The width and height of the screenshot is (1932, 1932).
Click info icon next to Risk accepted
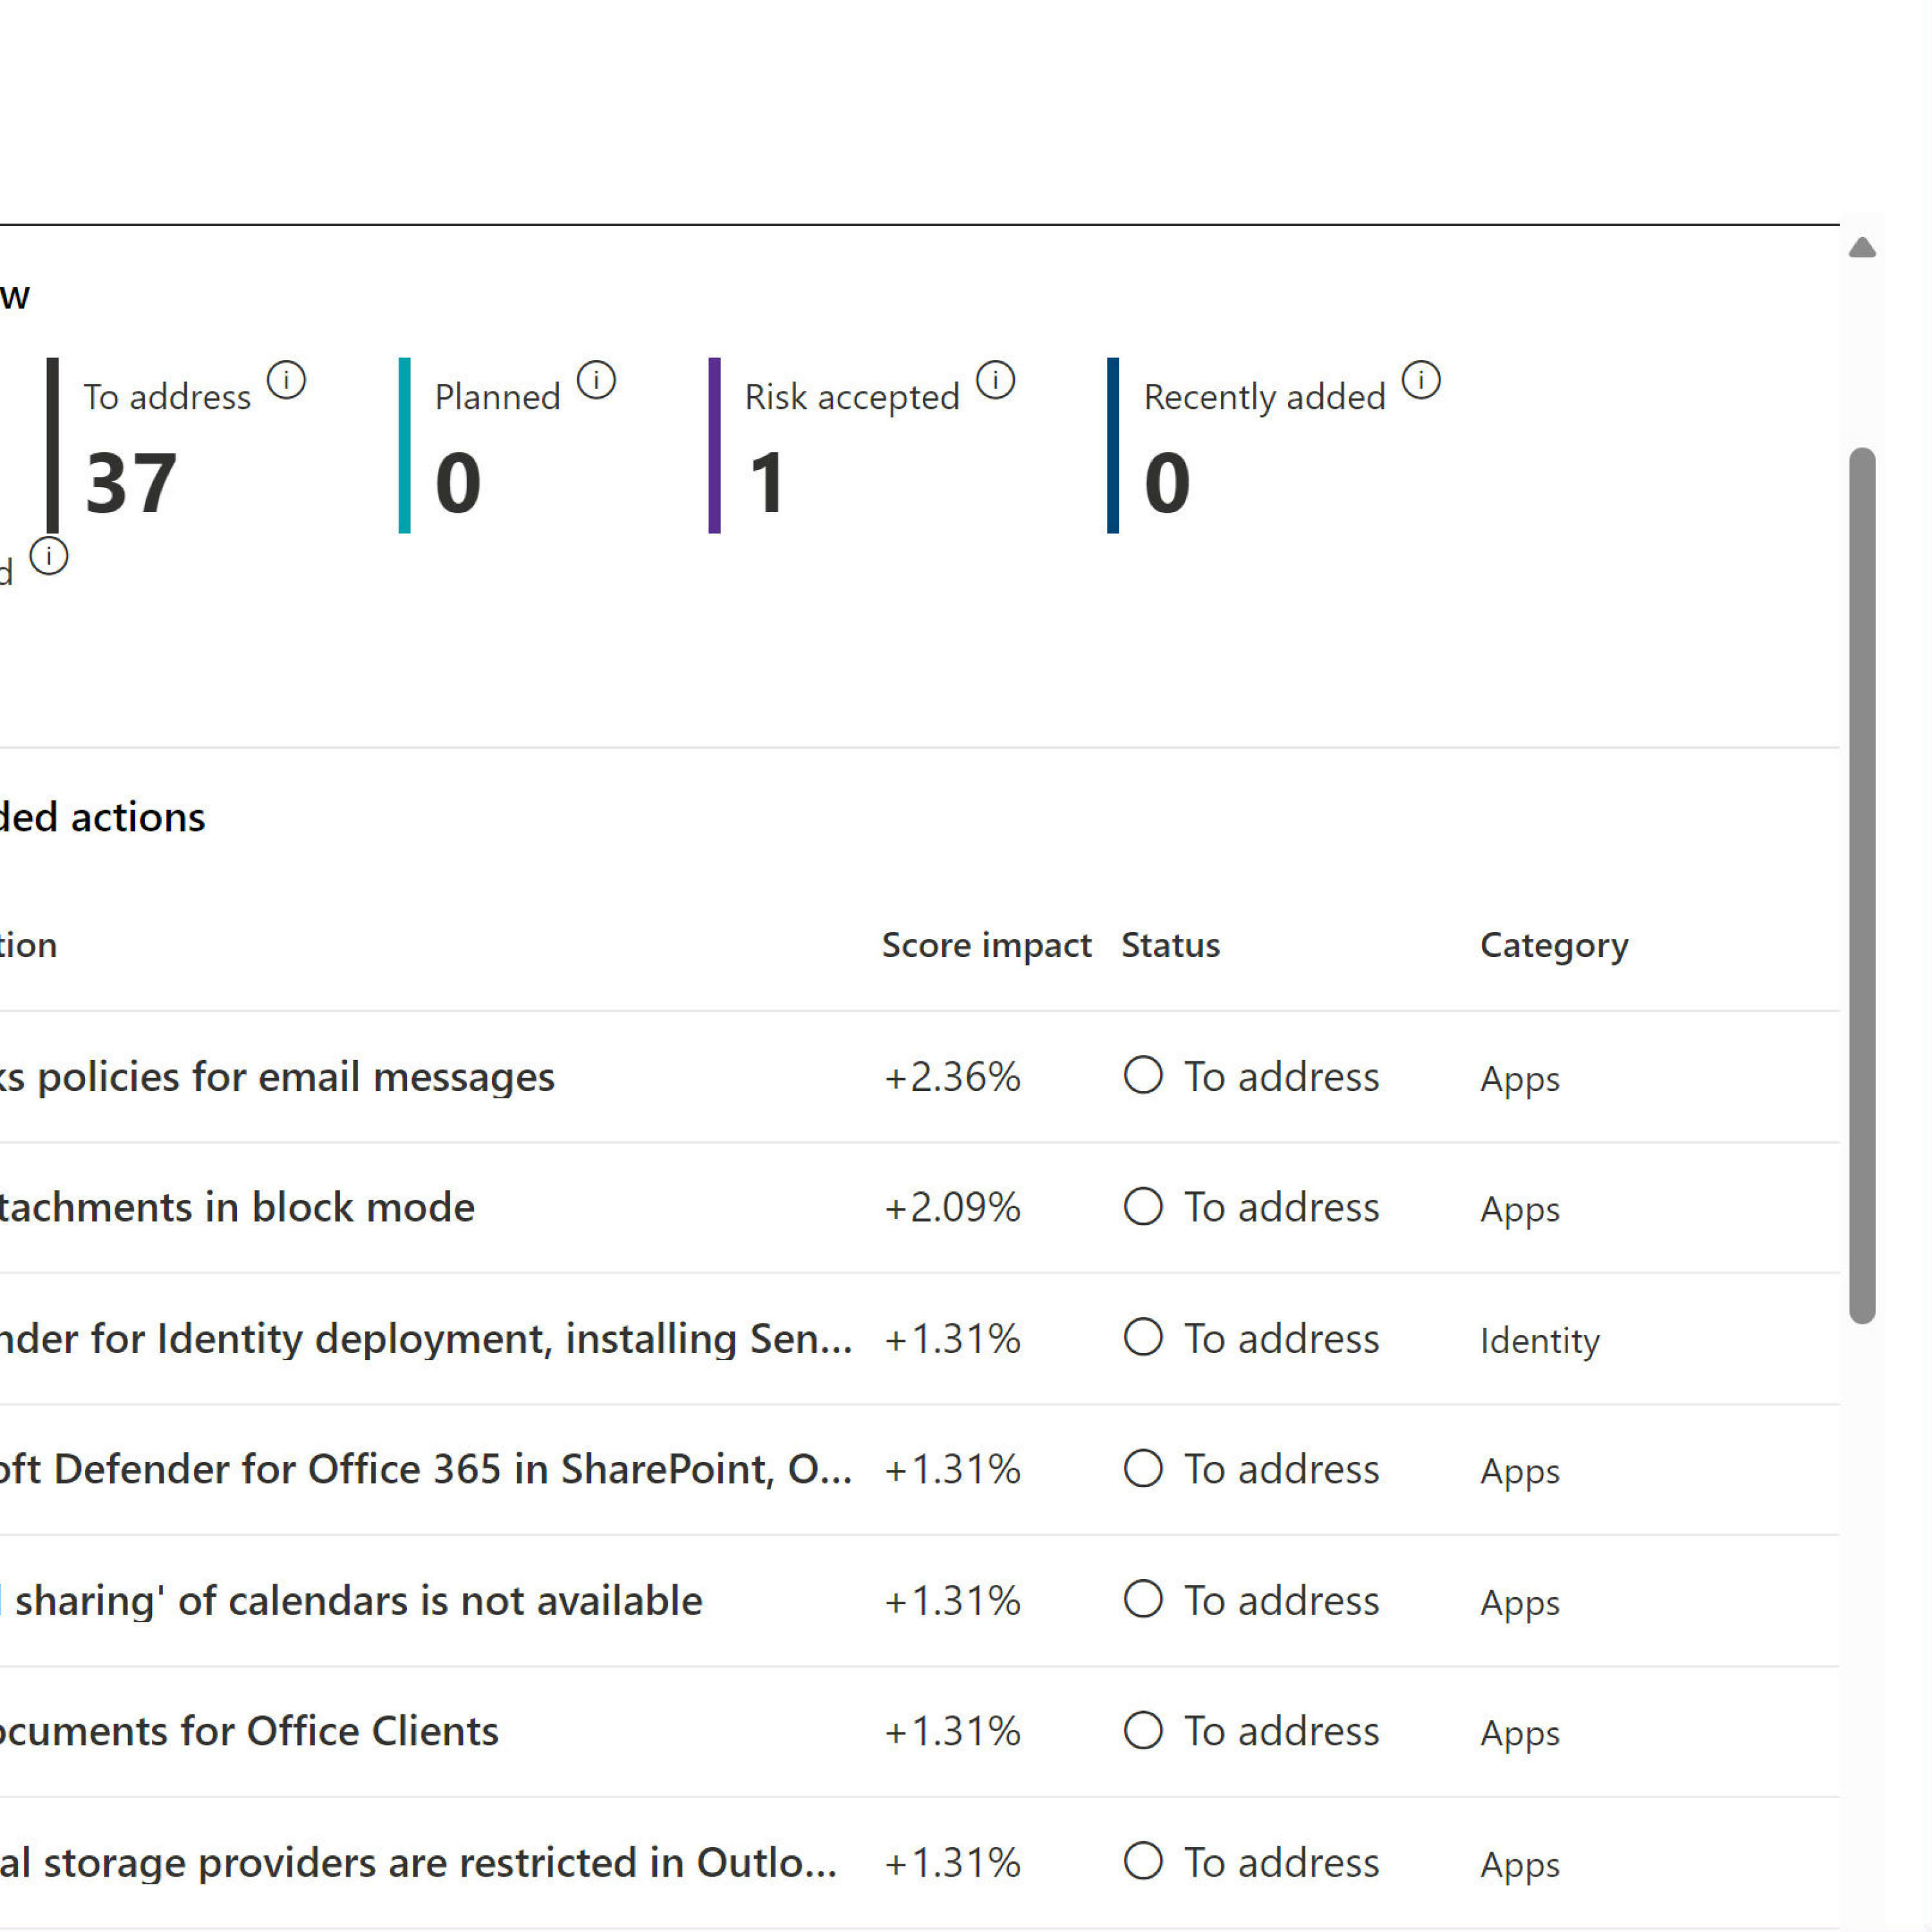(x=995, y=381)
